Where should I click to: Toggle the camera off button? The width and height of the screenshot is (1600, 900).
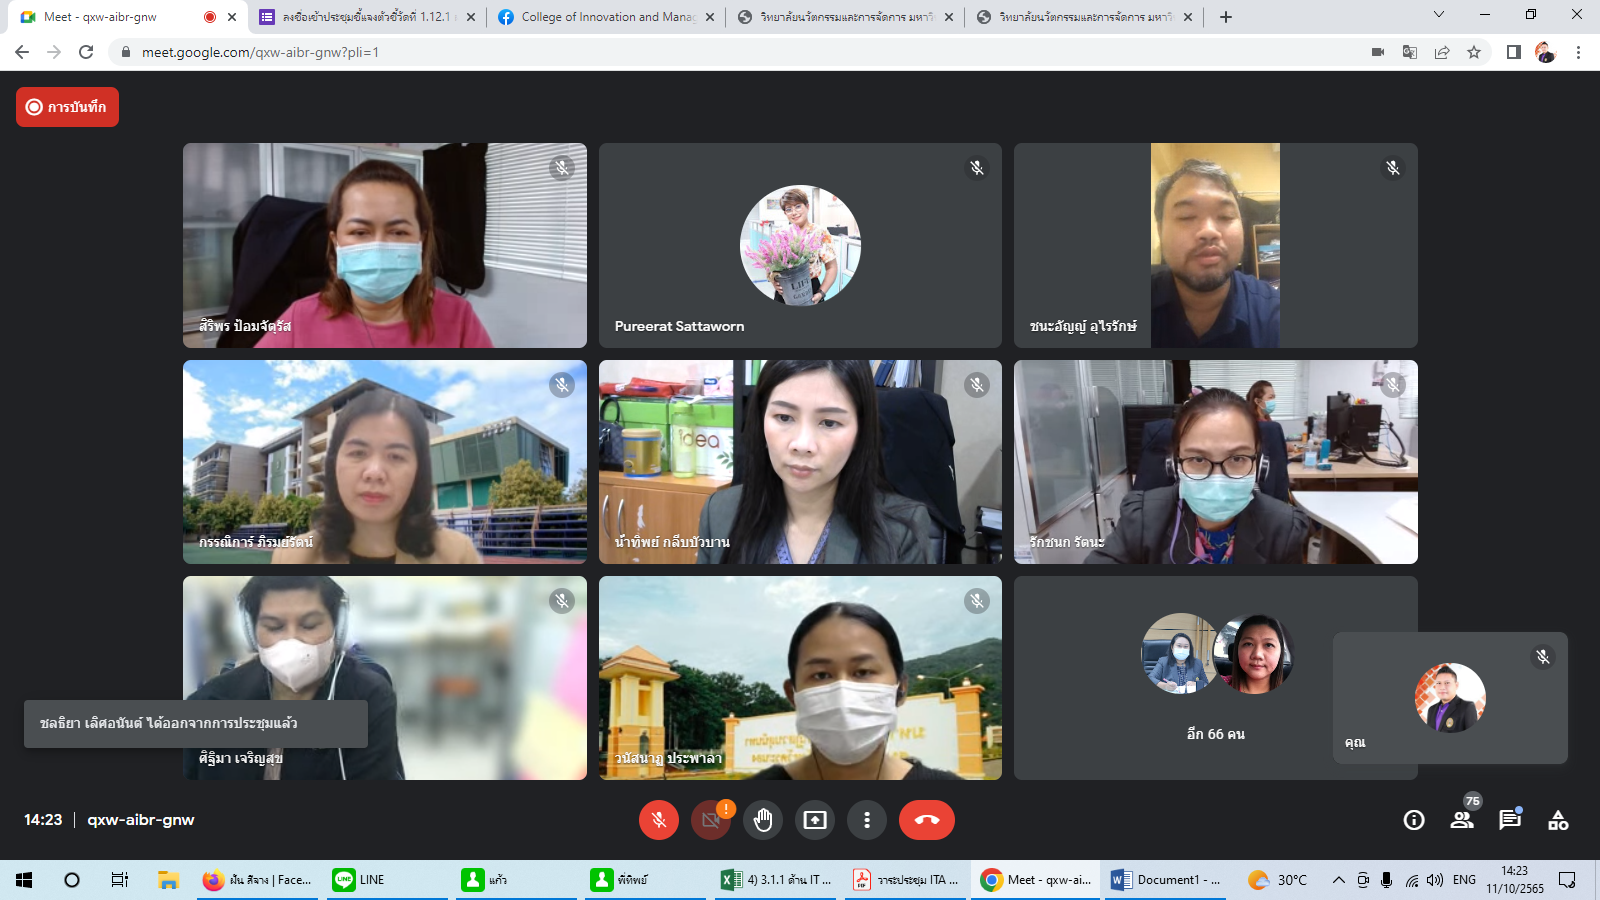(x=711, y=820)
